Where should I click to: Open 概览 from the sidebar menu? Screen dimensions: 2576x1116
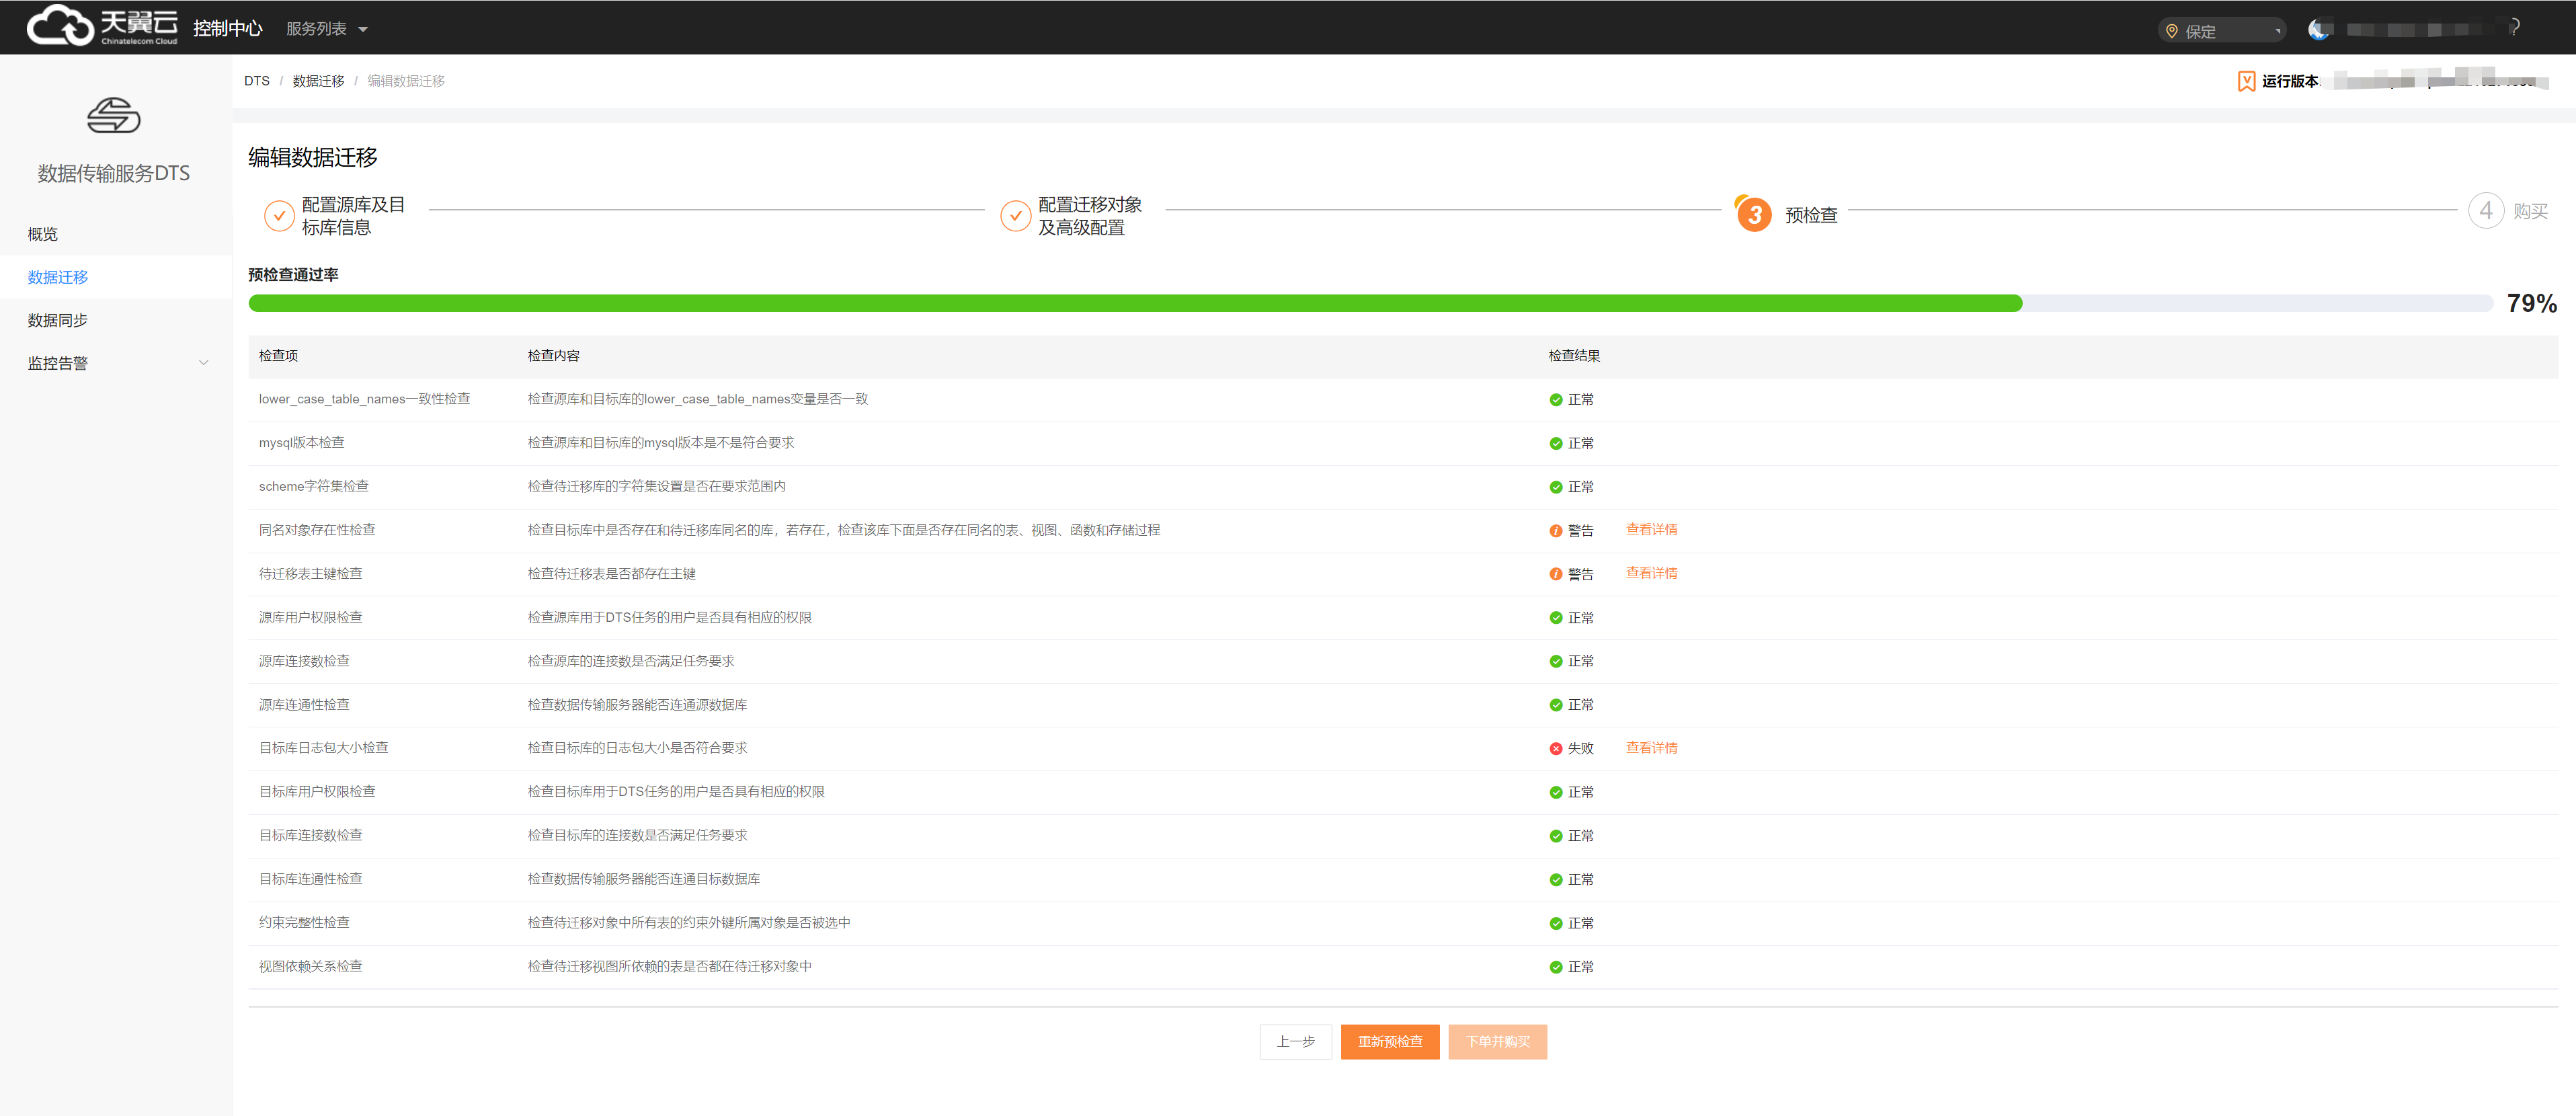(43, 234)
